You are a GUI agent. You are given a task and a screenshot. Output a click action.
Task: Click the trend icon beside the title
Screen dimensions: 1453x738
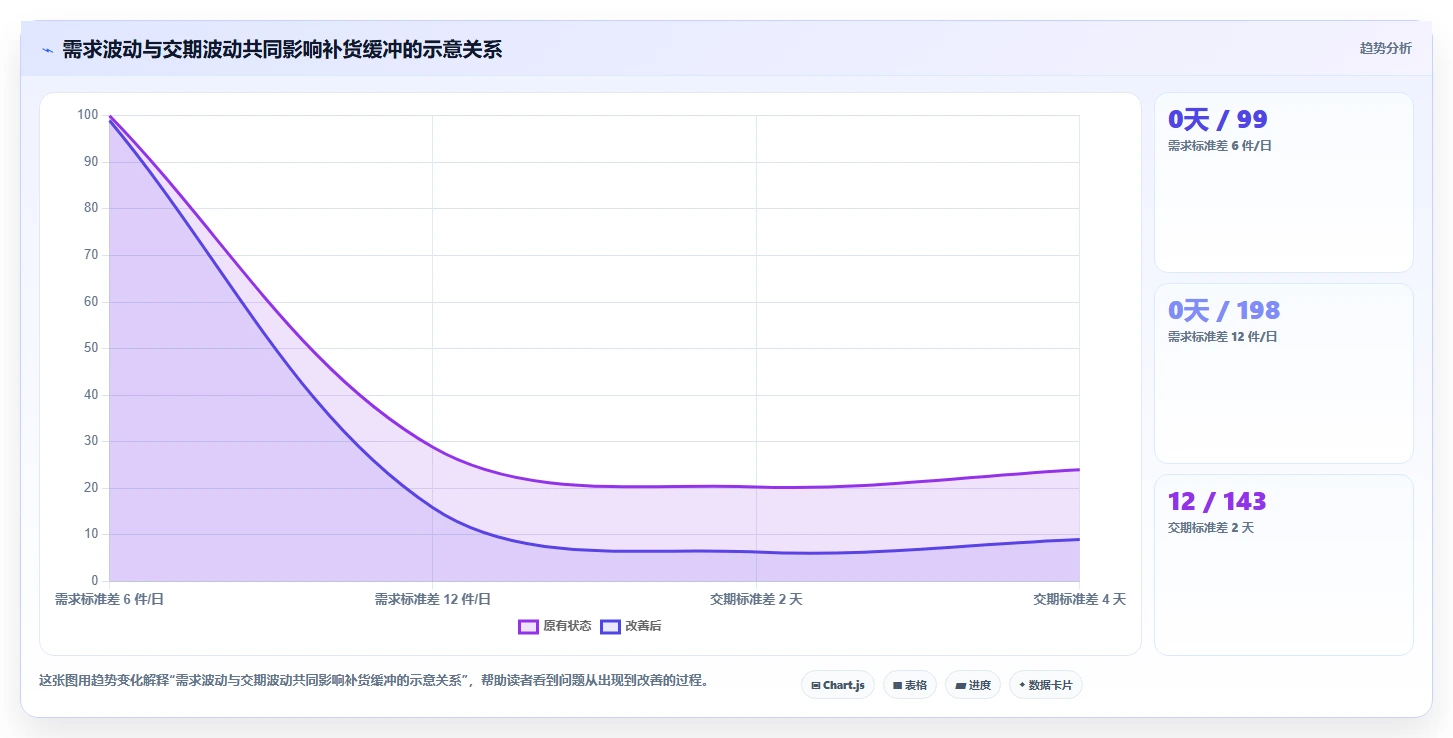pos(47,50)
